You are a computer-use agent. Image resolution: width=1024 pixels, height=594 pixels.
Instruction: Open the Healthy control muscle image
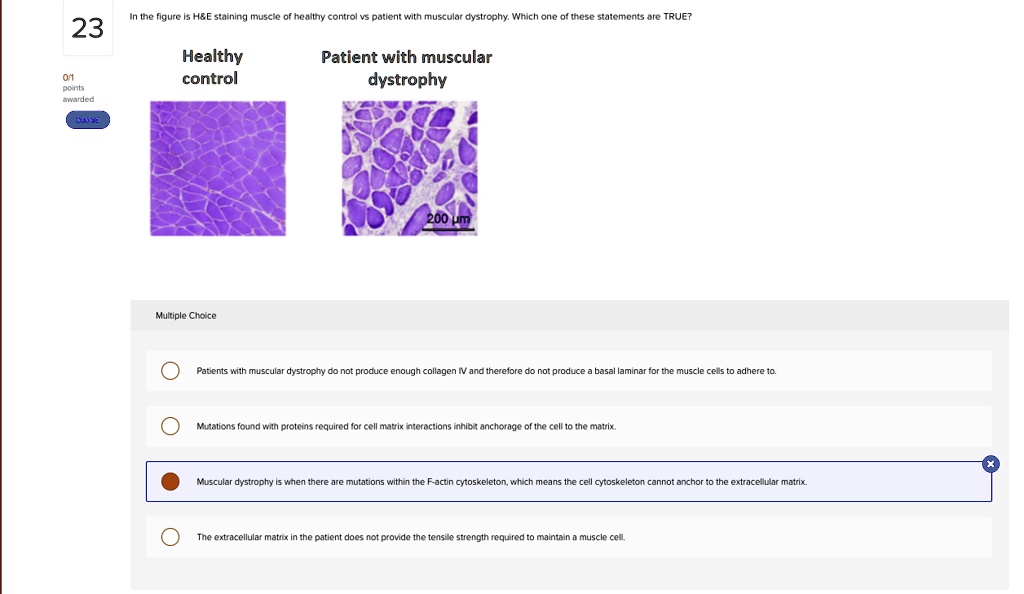point(217,167)
